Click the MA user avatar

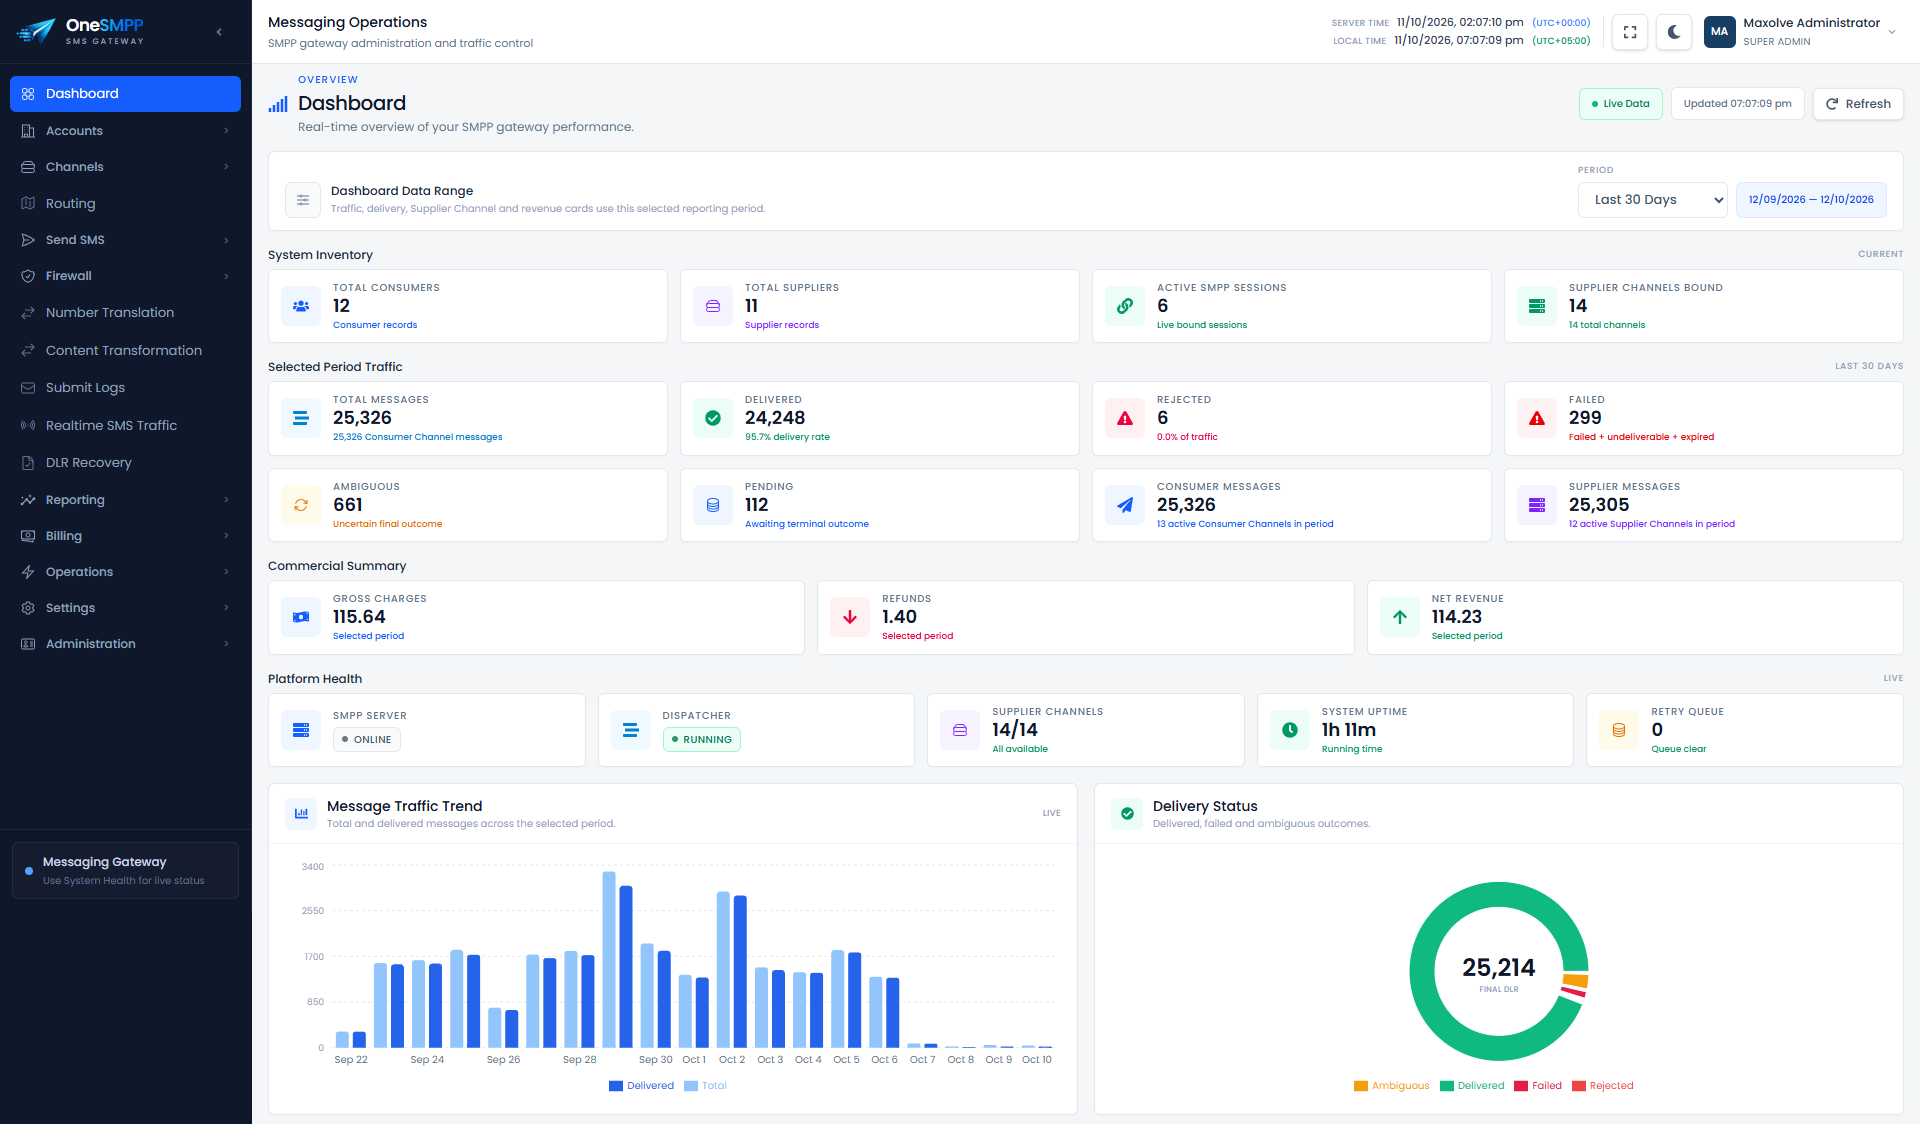click(x=1719, y=32)
